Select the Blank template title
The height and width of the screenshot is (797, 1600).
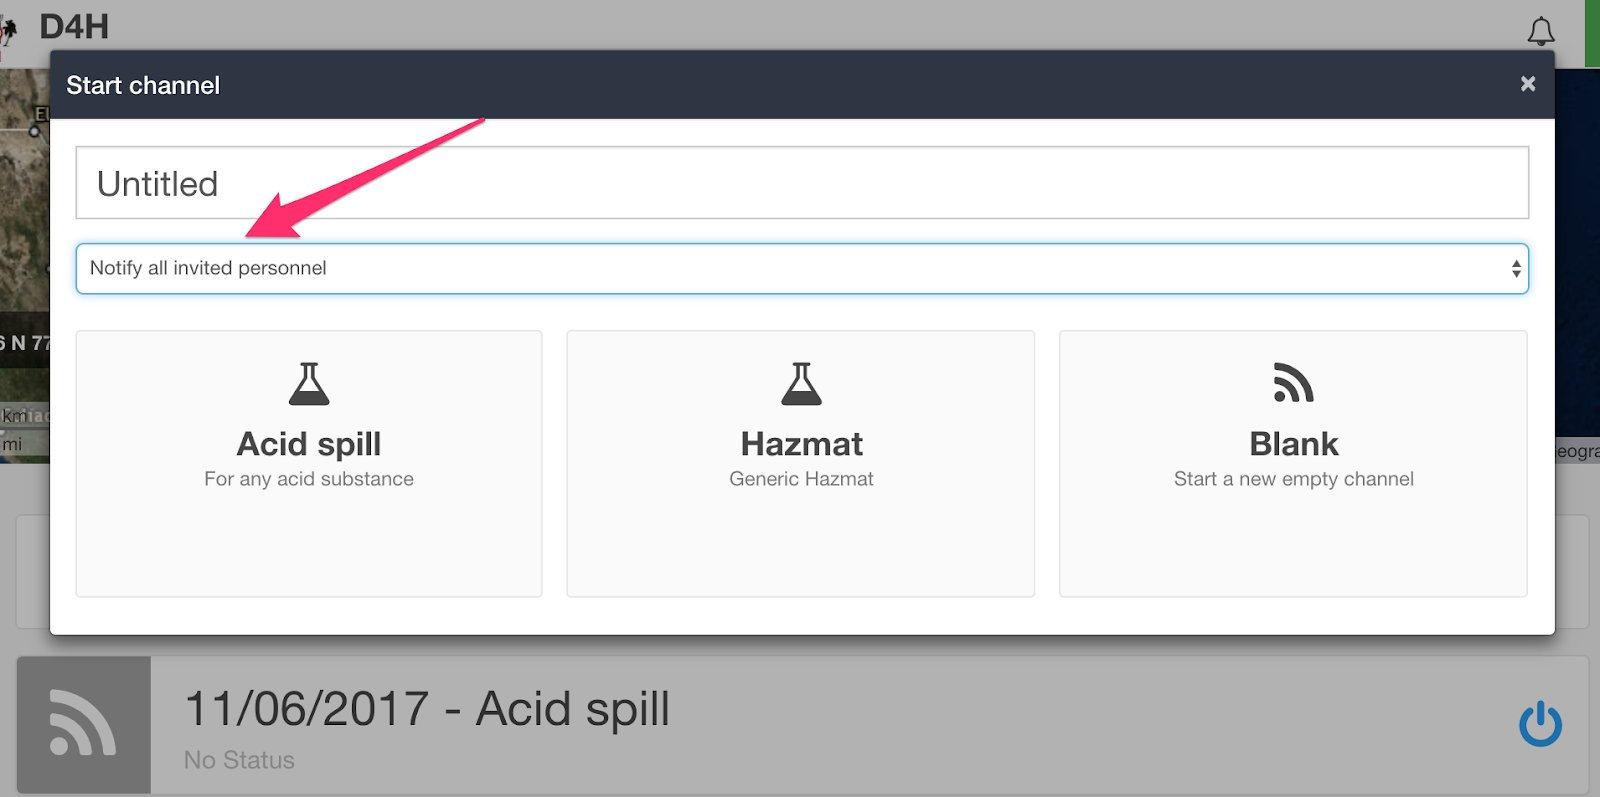(1293, 443)
